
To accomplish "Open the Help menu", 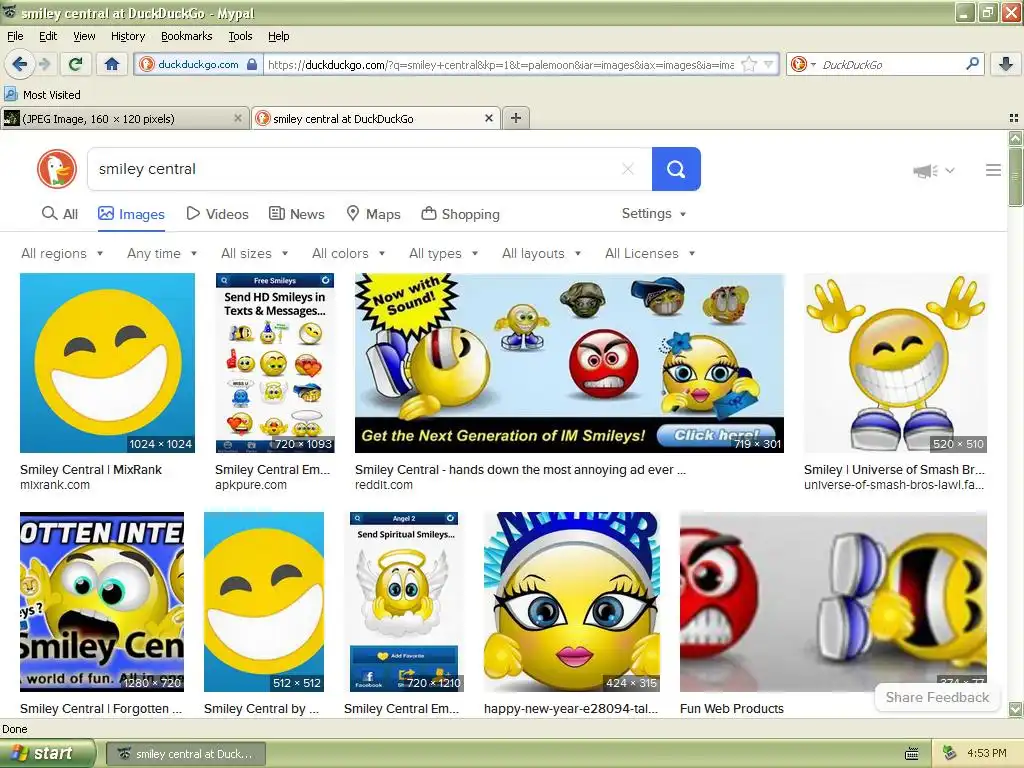I will click(278, 36).
